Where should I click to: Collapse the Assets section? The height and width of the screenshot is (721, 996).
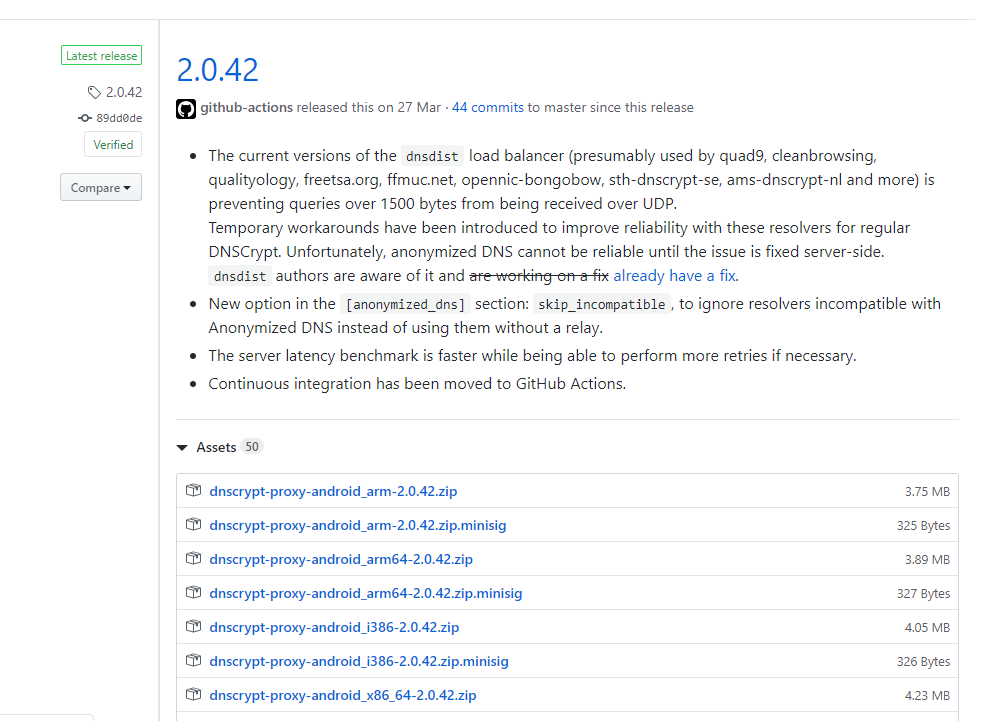pyautogui.click(x=183, y=448)
